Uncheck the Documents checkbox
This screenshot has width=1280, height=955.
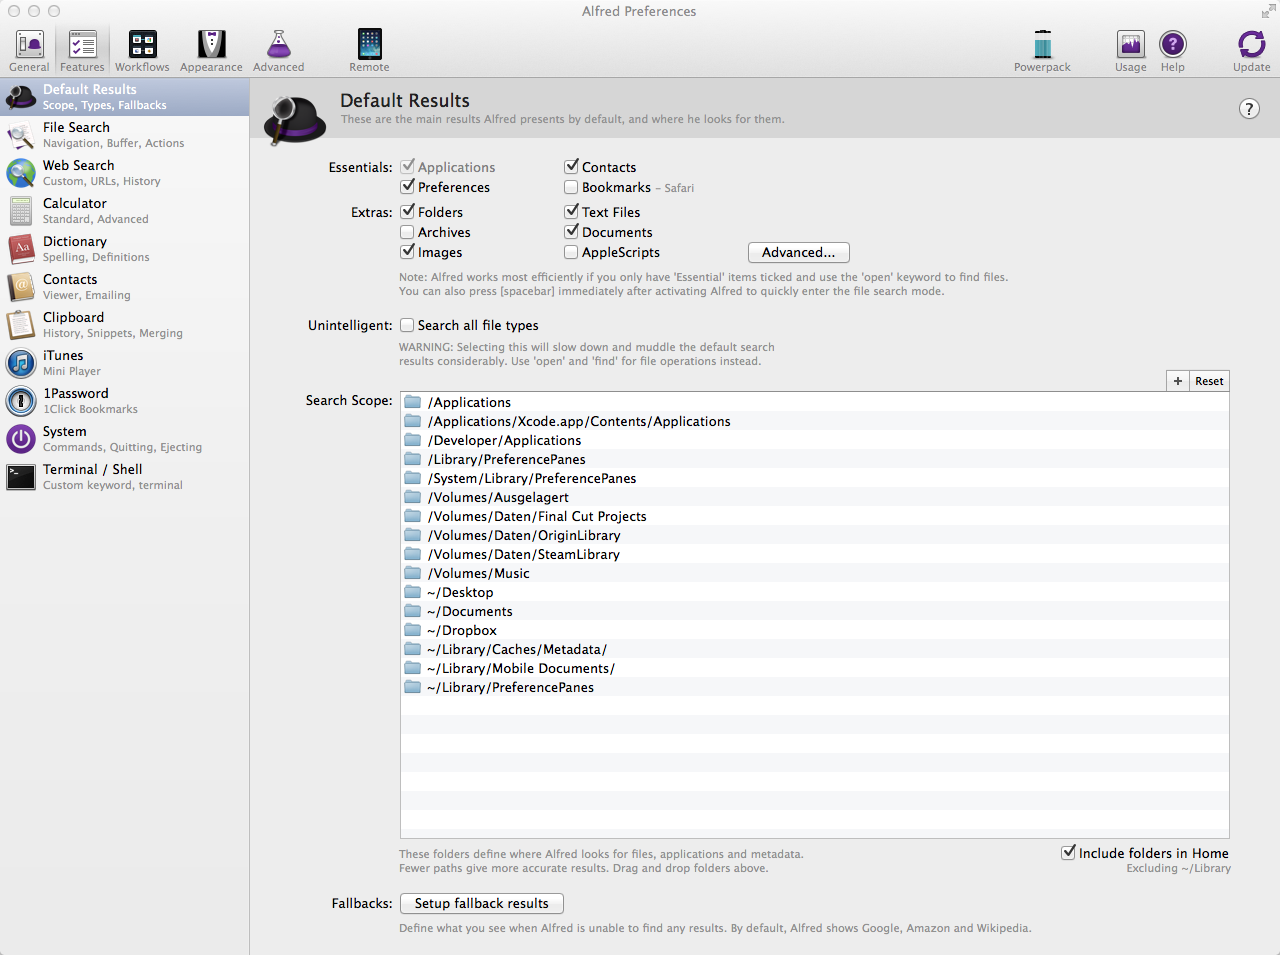coord(571,231)
